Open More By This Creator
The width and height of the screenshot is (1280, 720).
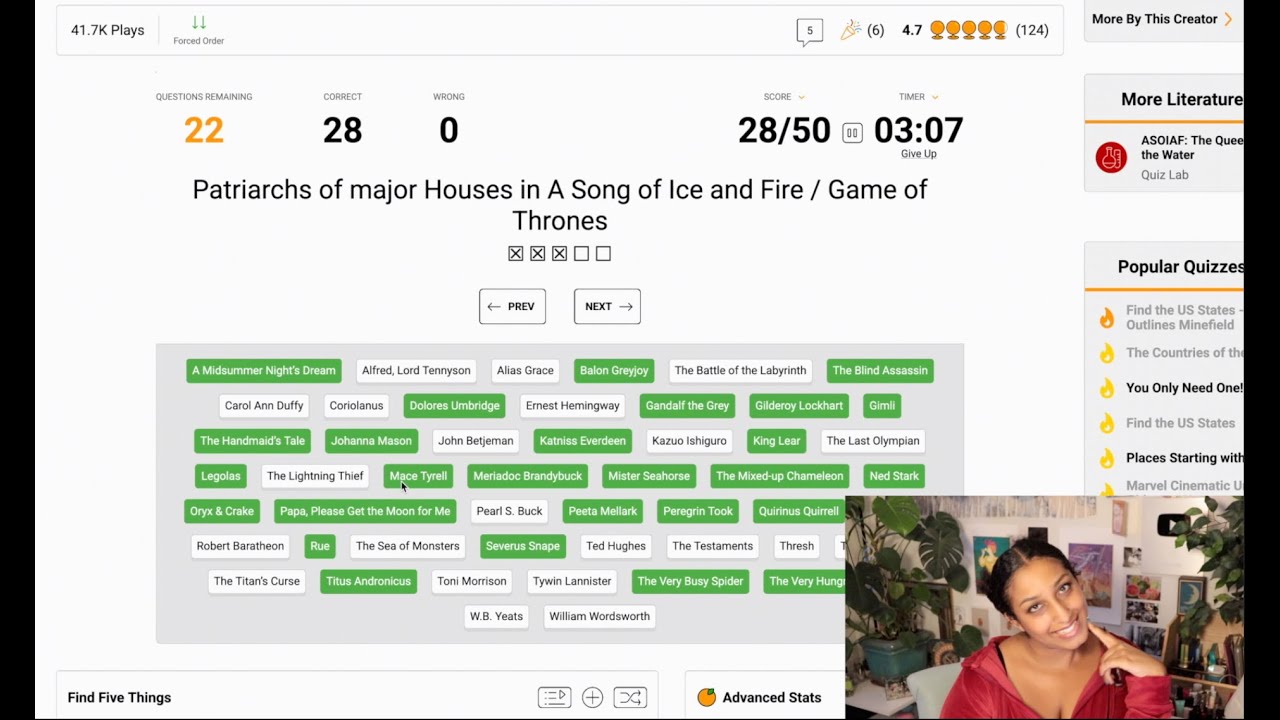tap(1154, 19)
